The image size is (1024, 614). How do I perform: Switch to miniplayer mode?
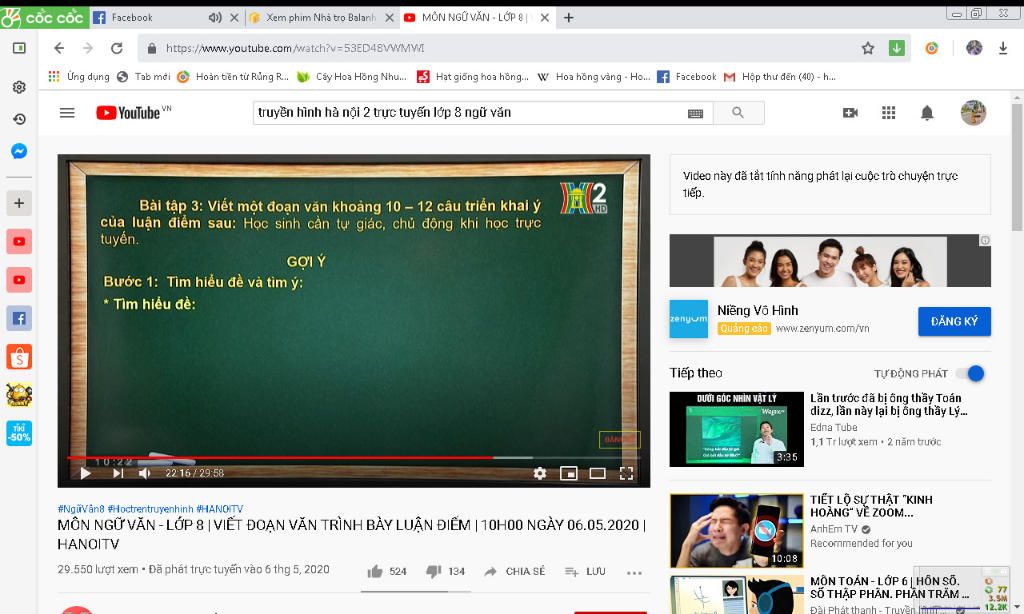(569, 473)
